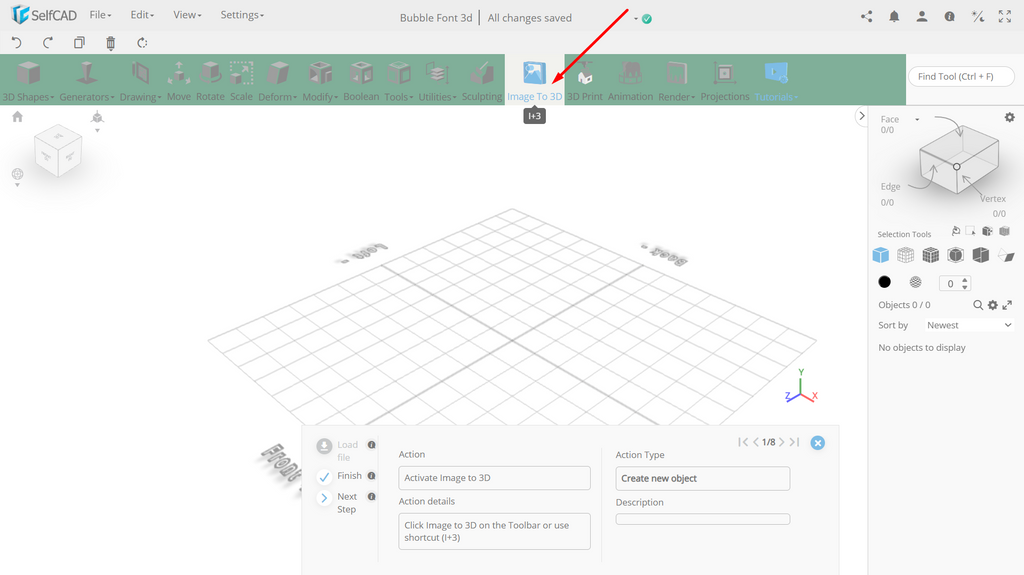
Task: Click the reset circular arrow icon
Action: click(142, 43)
